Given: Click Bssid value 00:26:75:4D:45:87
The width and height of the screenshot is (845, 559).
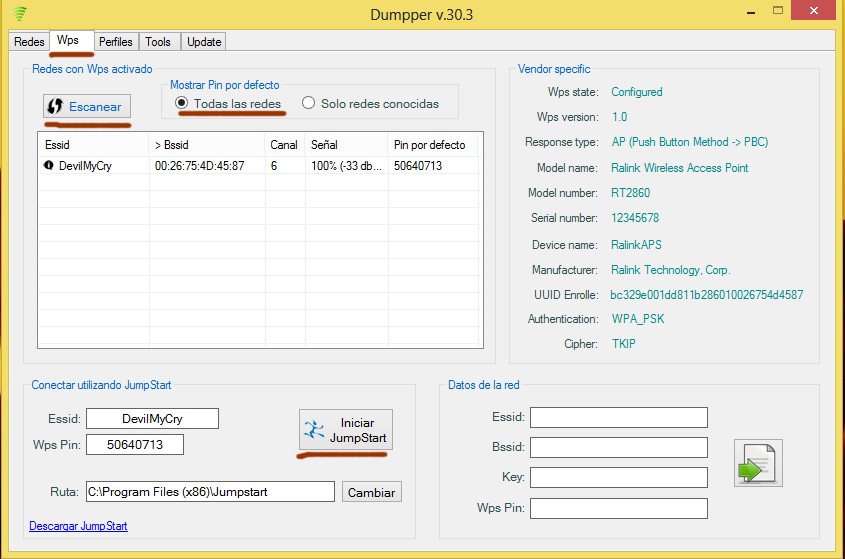Looking at the screenshot, I should pos(199,165).
